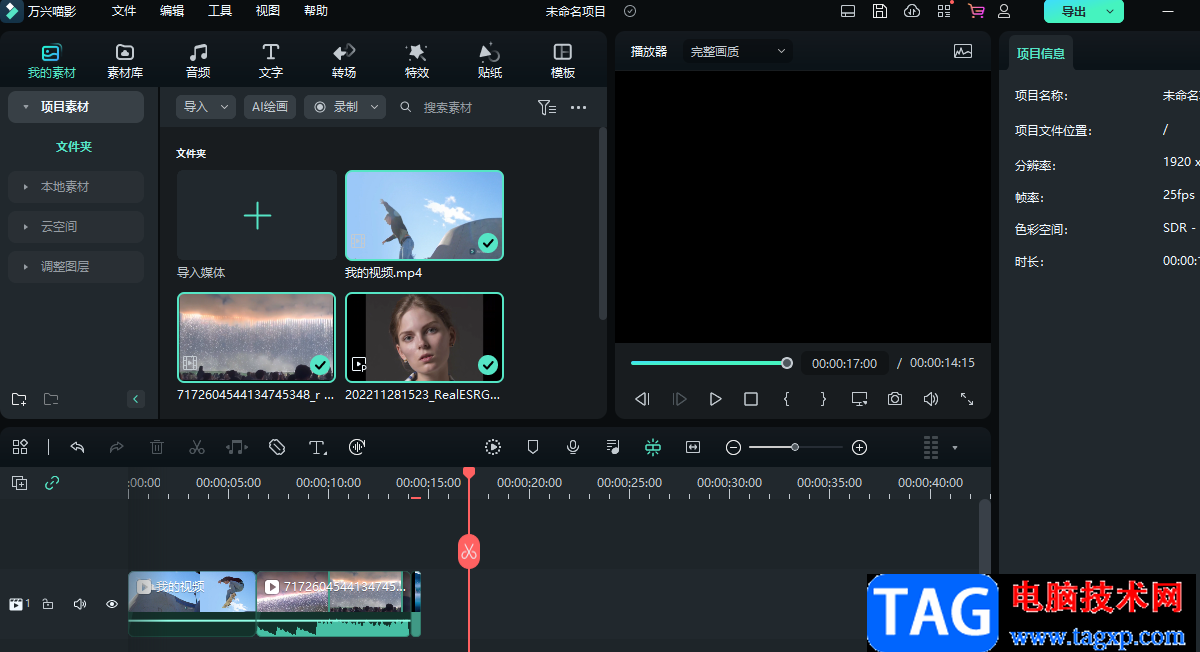Click the cloud upload icon in the title bar
The height and width of the screenshot is (652, 1200).
point(912,11)
